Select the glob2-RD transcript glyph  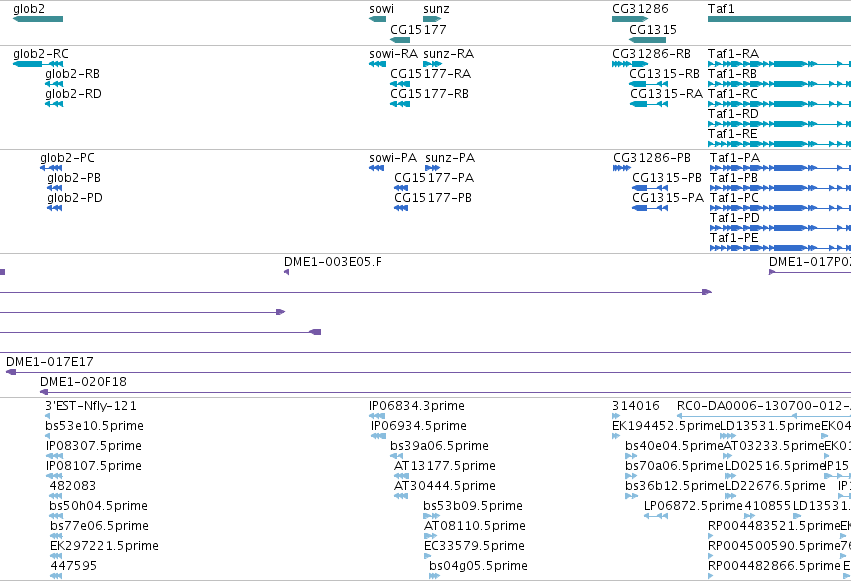(54, 104)
